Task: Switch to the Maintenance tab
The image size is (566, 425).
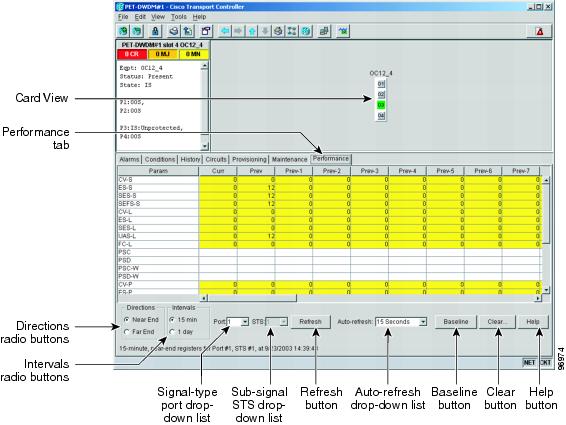Action: (x=289, y=159)
